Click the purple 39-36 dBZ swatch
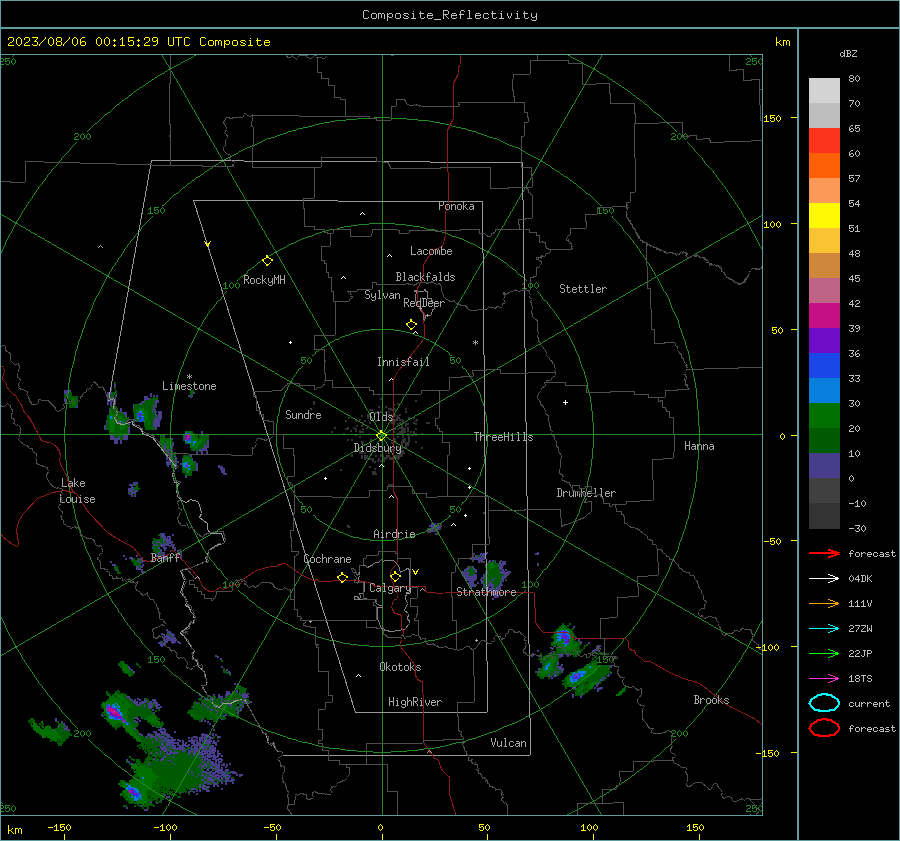 point(824,340)
